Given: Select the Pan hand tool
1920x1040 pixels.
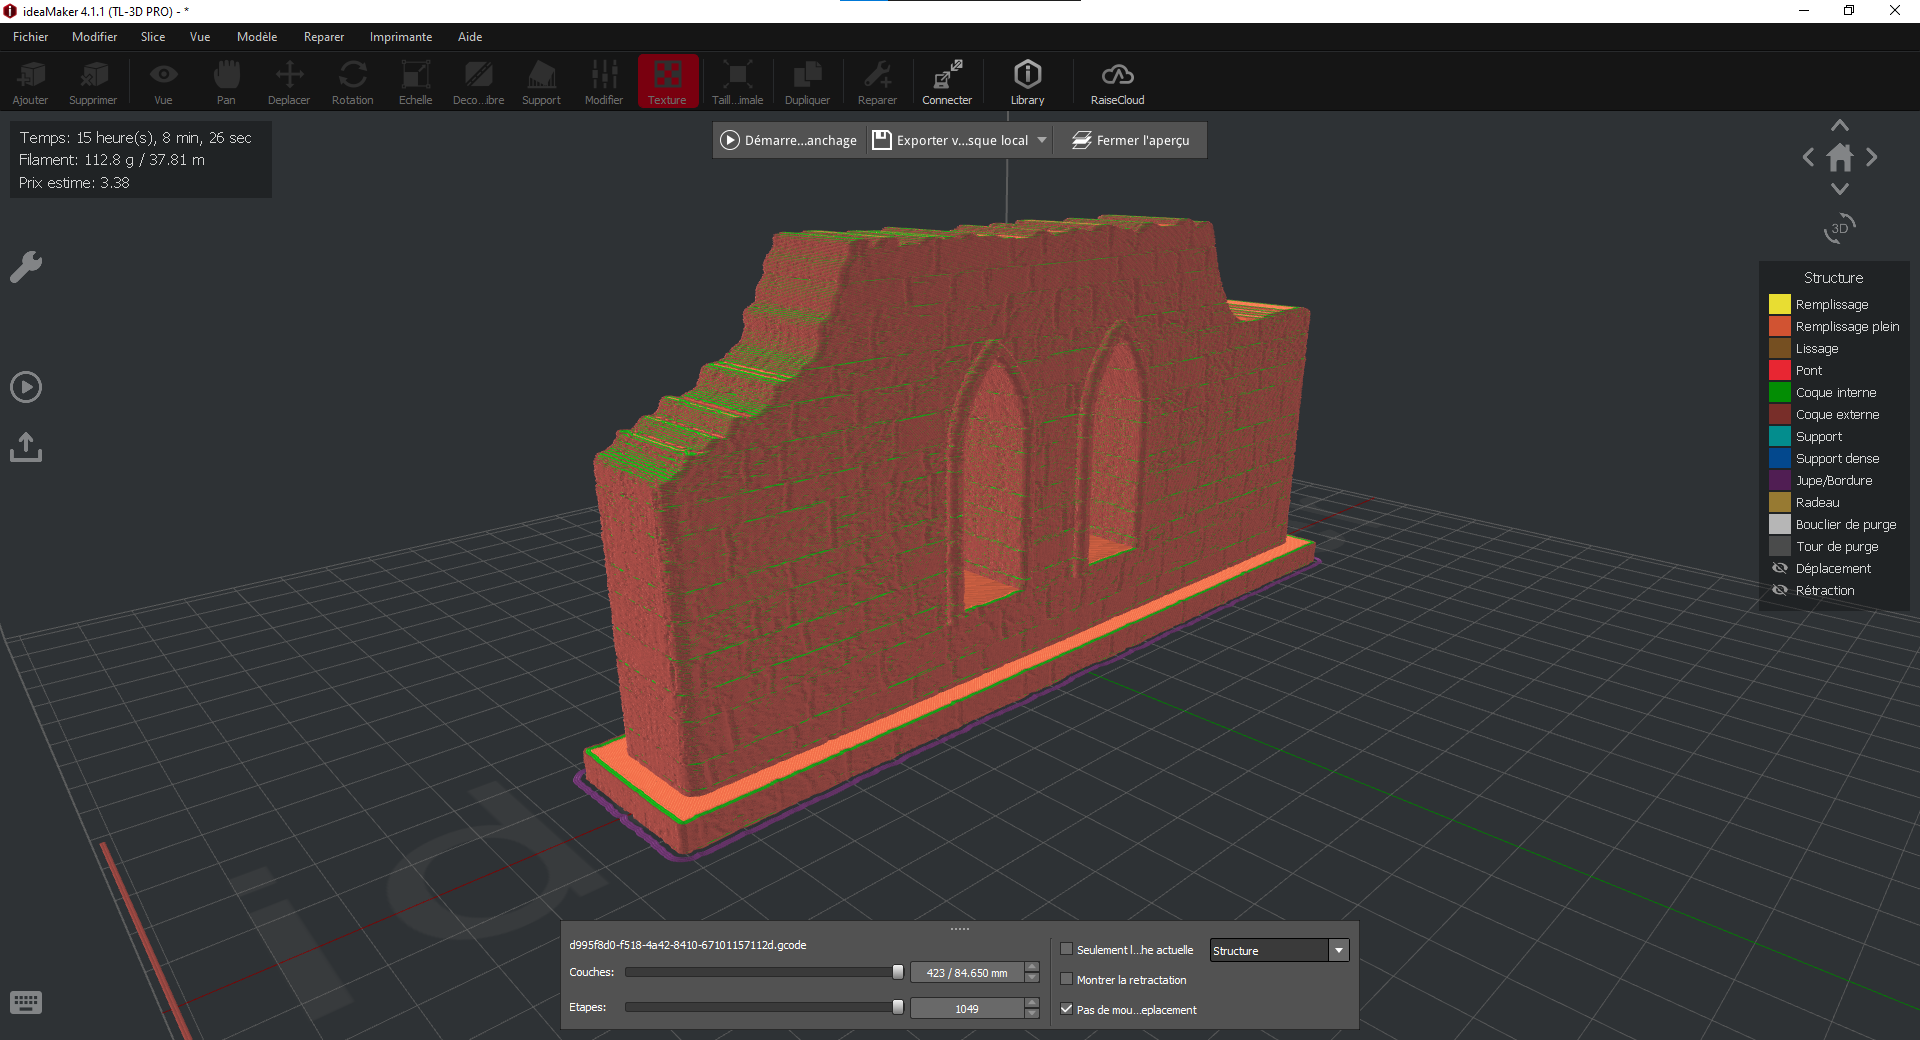Looking at the screenshot, I should point(226,82).
